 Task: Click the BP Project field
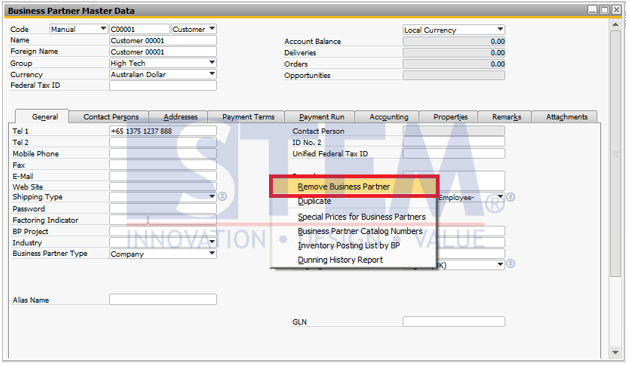[163, 231]
